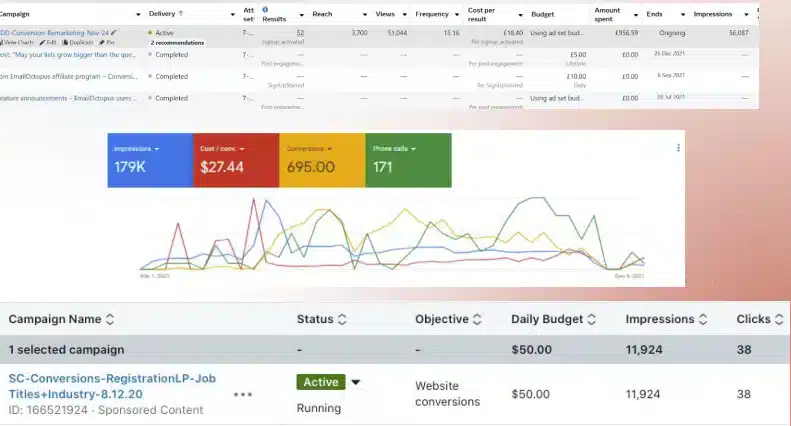Image resolution: width=791 pixels, height=426 pixels.
Task: Click Edit under the remarketing campaign
Action: pos(48,43)
